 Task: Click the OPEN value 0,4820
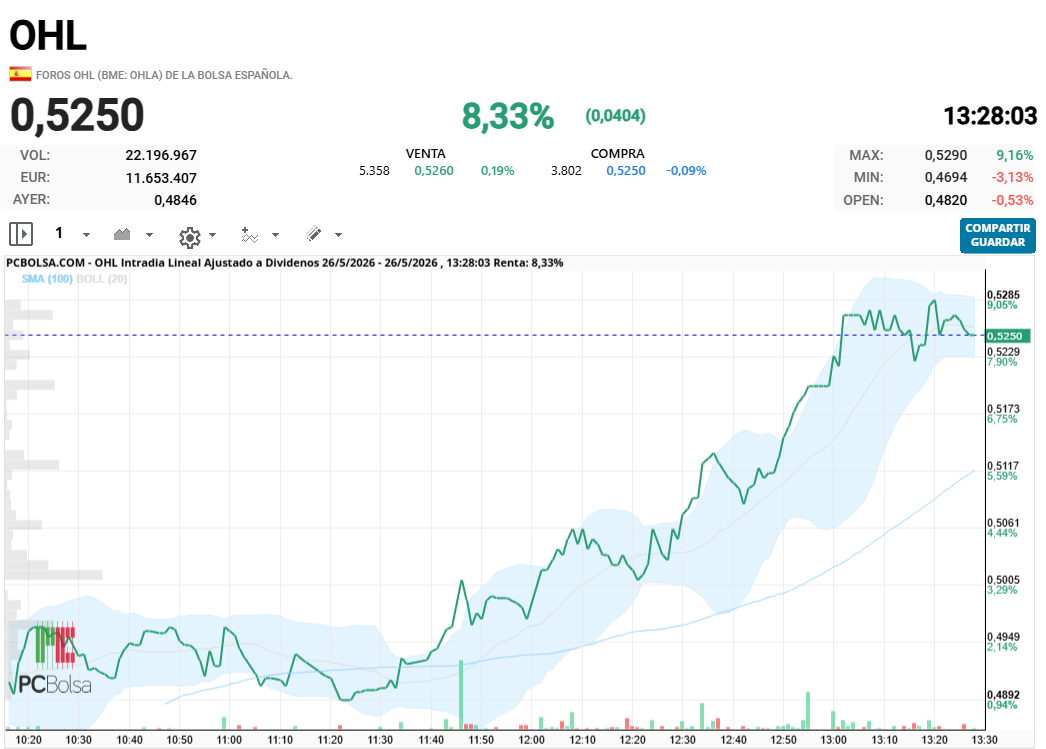pos(945,200)
